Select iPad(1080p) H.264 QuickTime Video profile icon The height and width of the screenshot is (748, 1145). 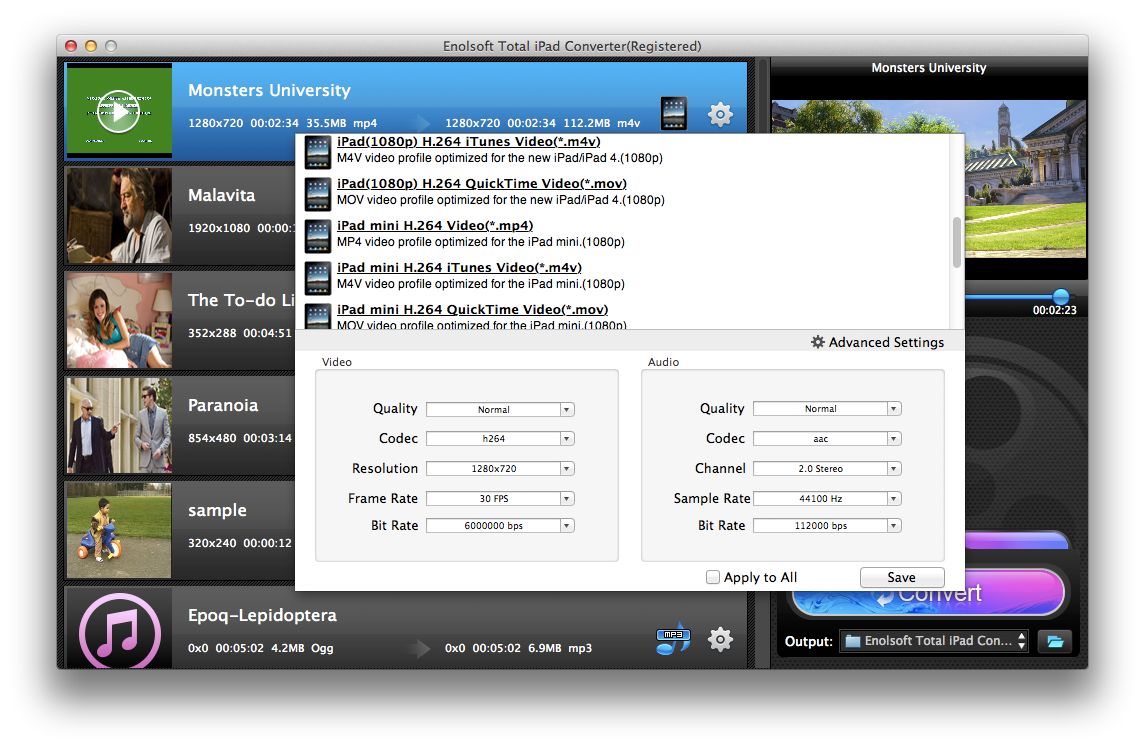pyautogui.click(x=318, y=194)
